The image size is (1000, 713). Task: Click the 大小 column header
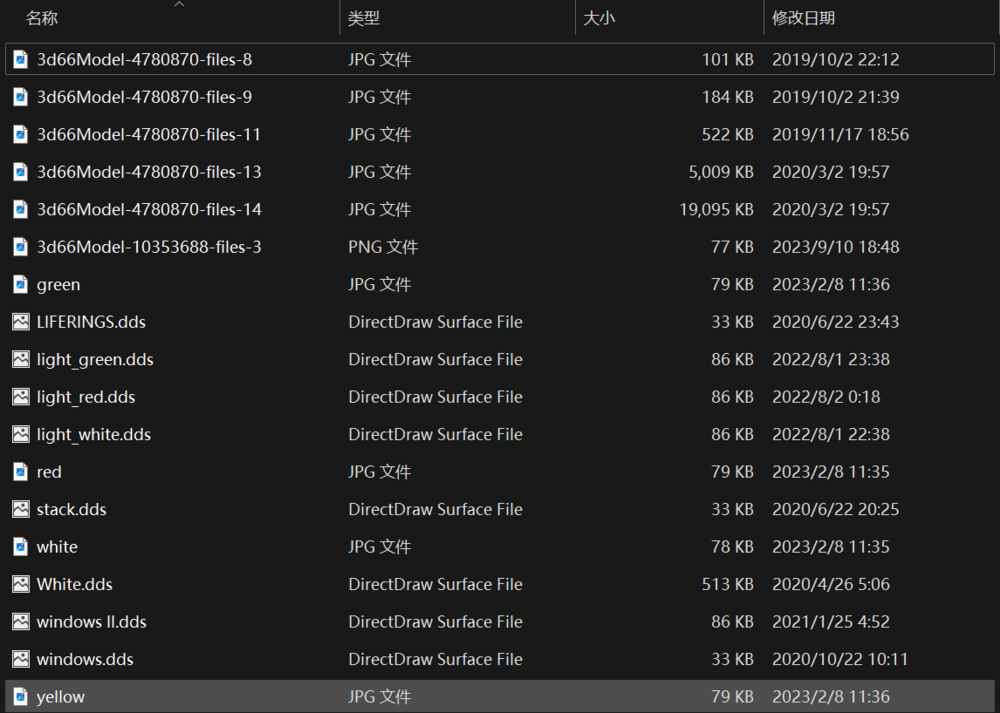click(599, 18)
